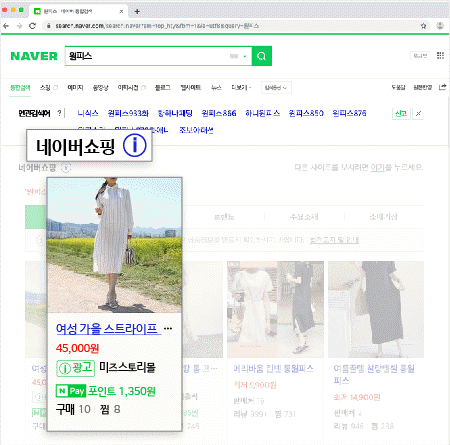Select the 통합검색 tab

coord(20,88)
